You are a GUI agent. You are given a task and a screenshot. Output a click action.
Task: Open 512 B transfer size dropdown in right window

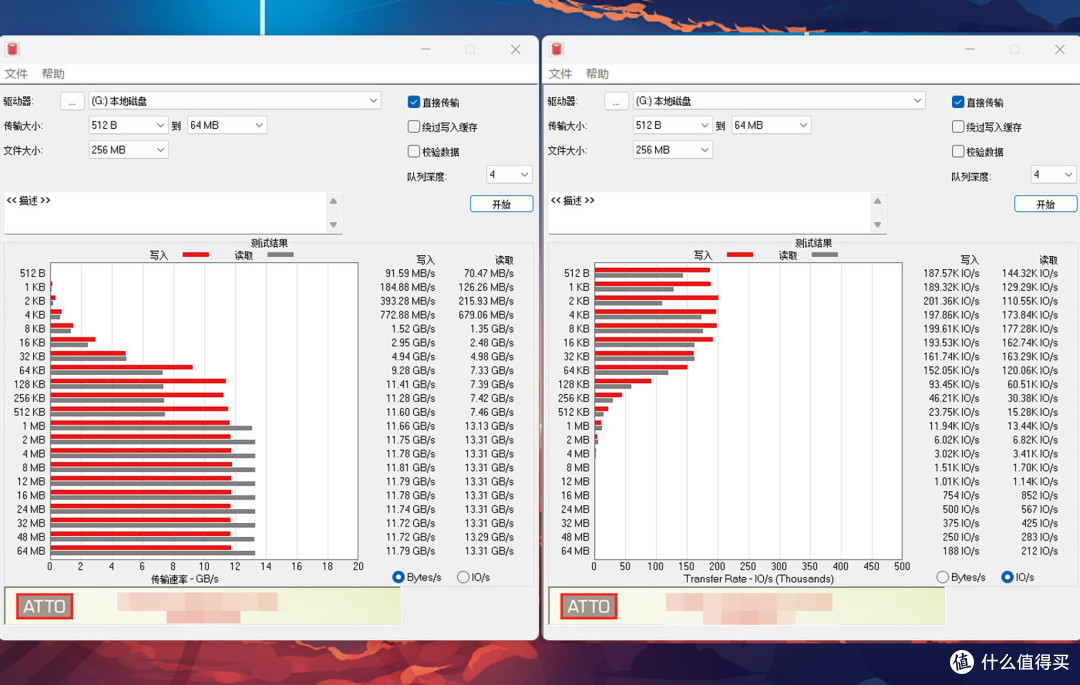click(x=672, y=125)
